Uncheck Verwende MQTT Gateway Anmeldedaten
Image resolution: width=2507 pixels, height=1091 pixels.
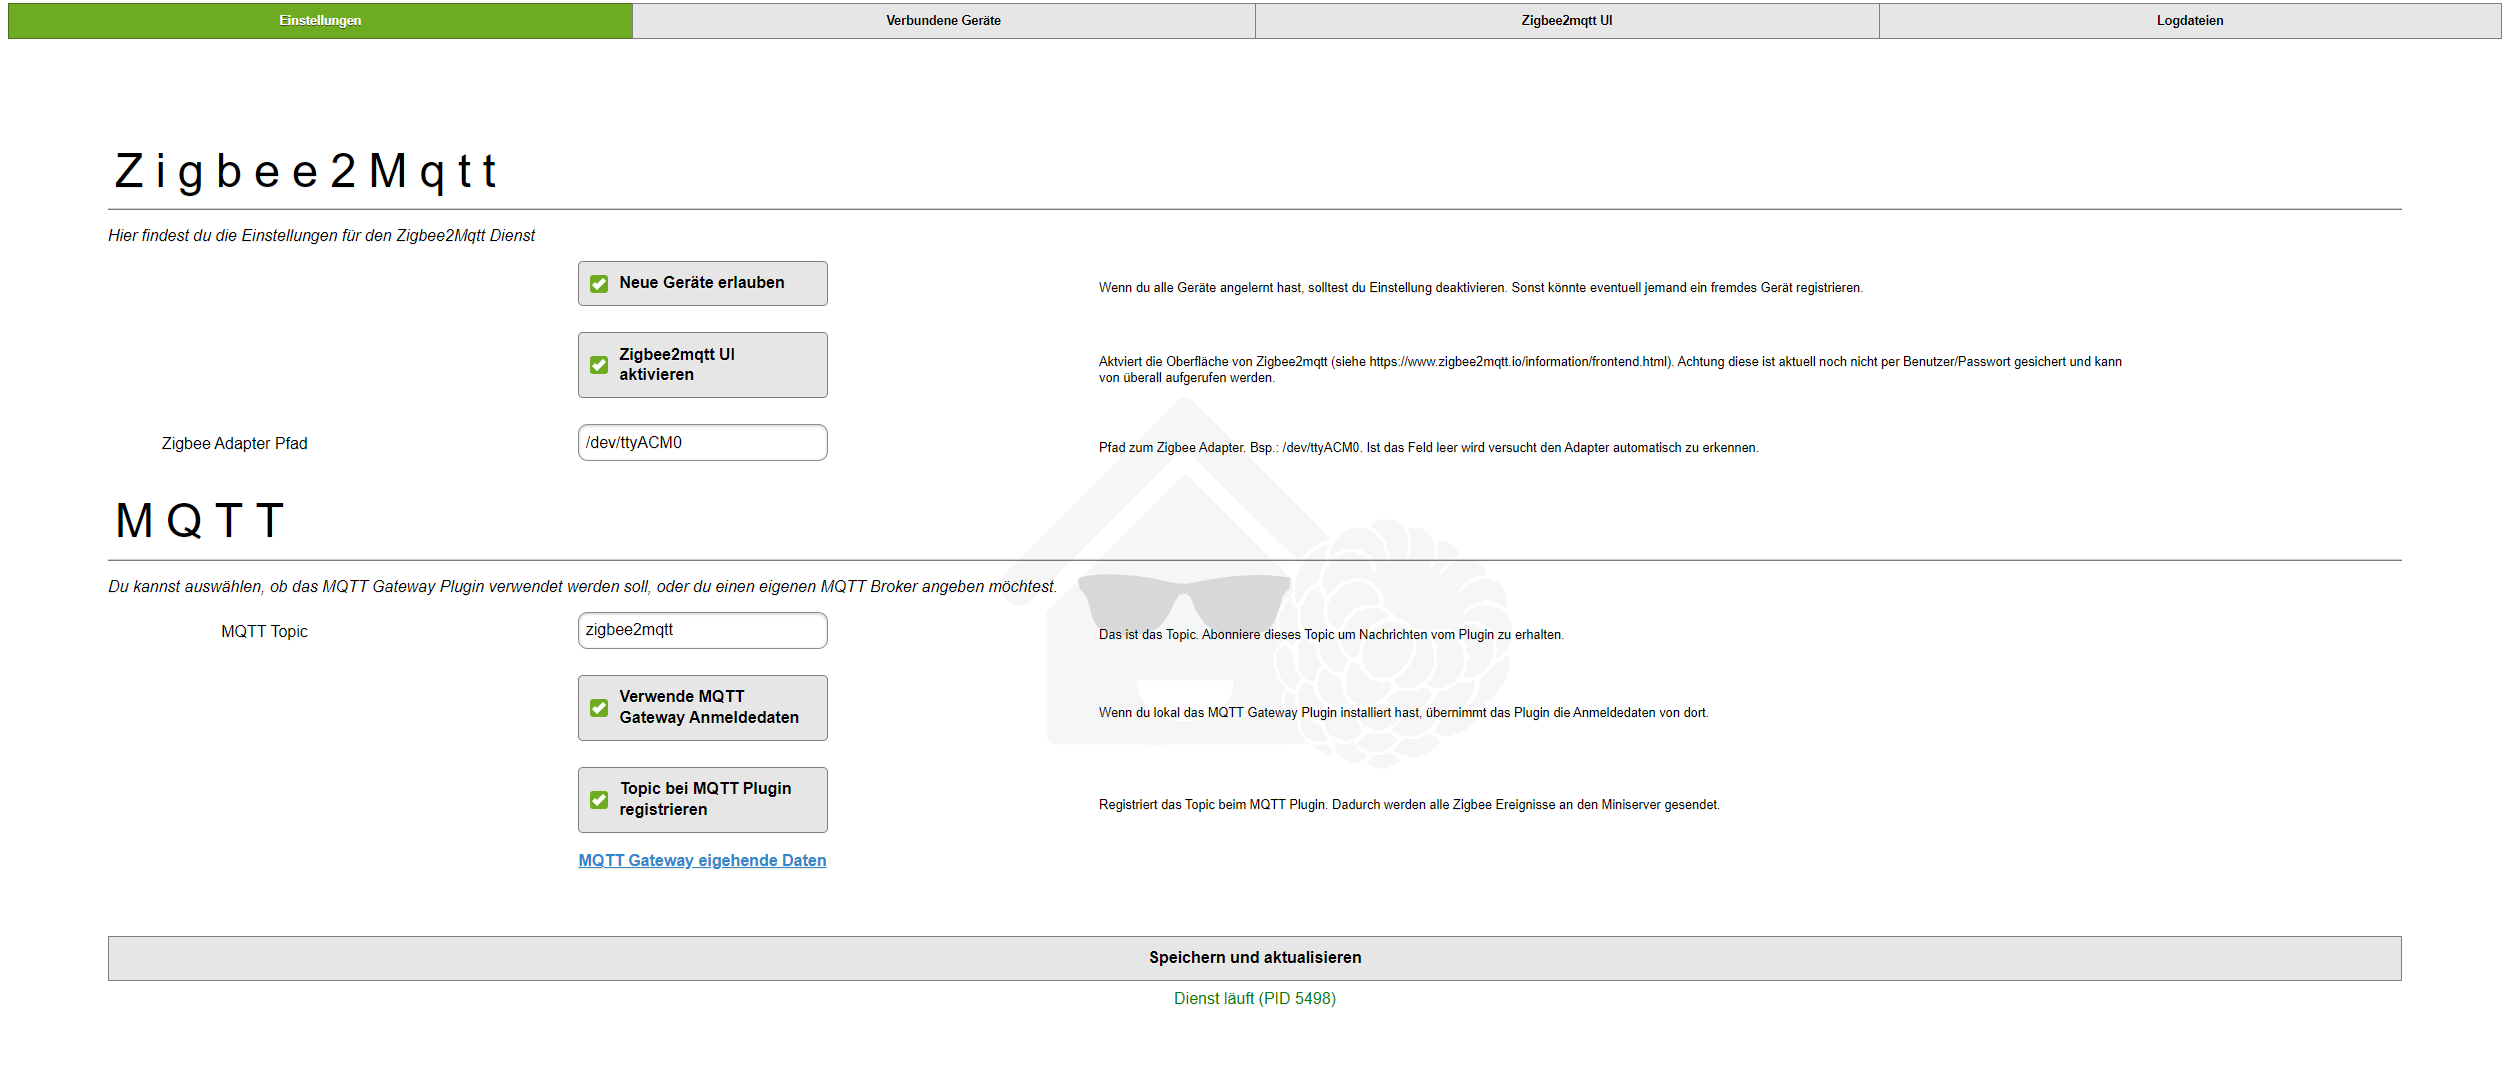pos(599,708)
